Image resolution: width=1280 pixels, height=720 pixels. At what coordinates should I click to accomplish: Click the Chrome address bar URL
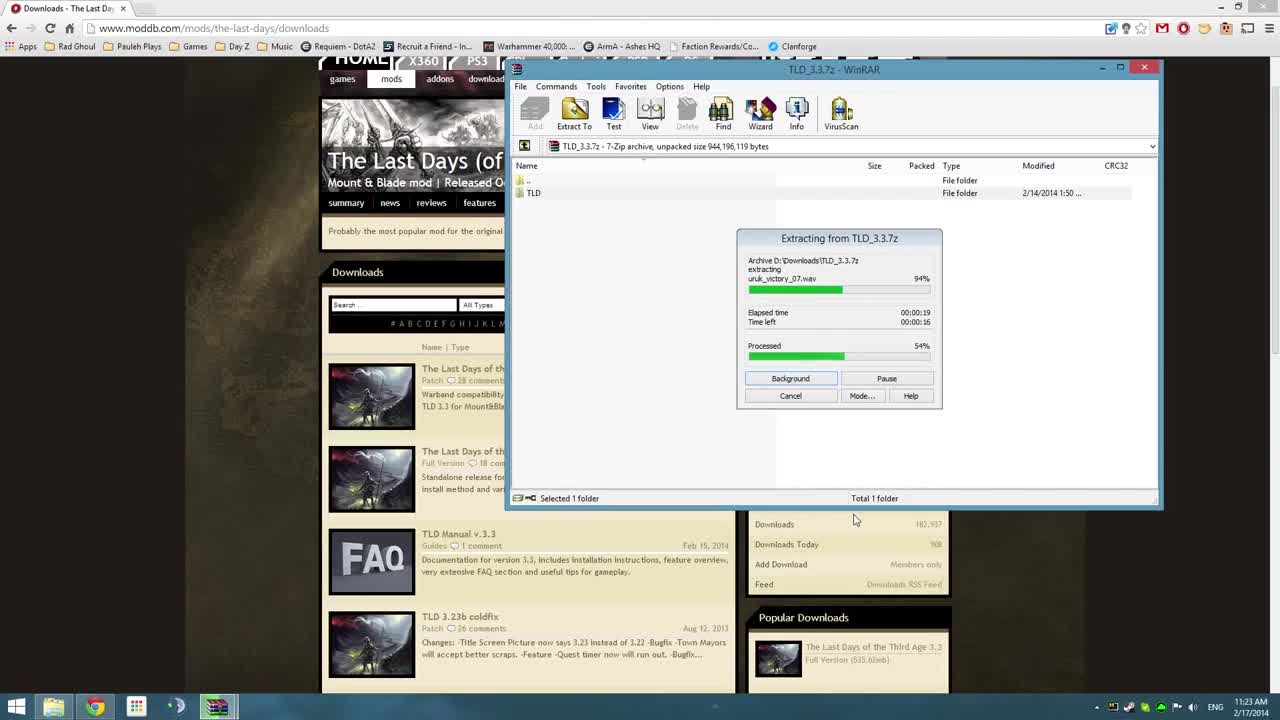(x=214, y=28)
